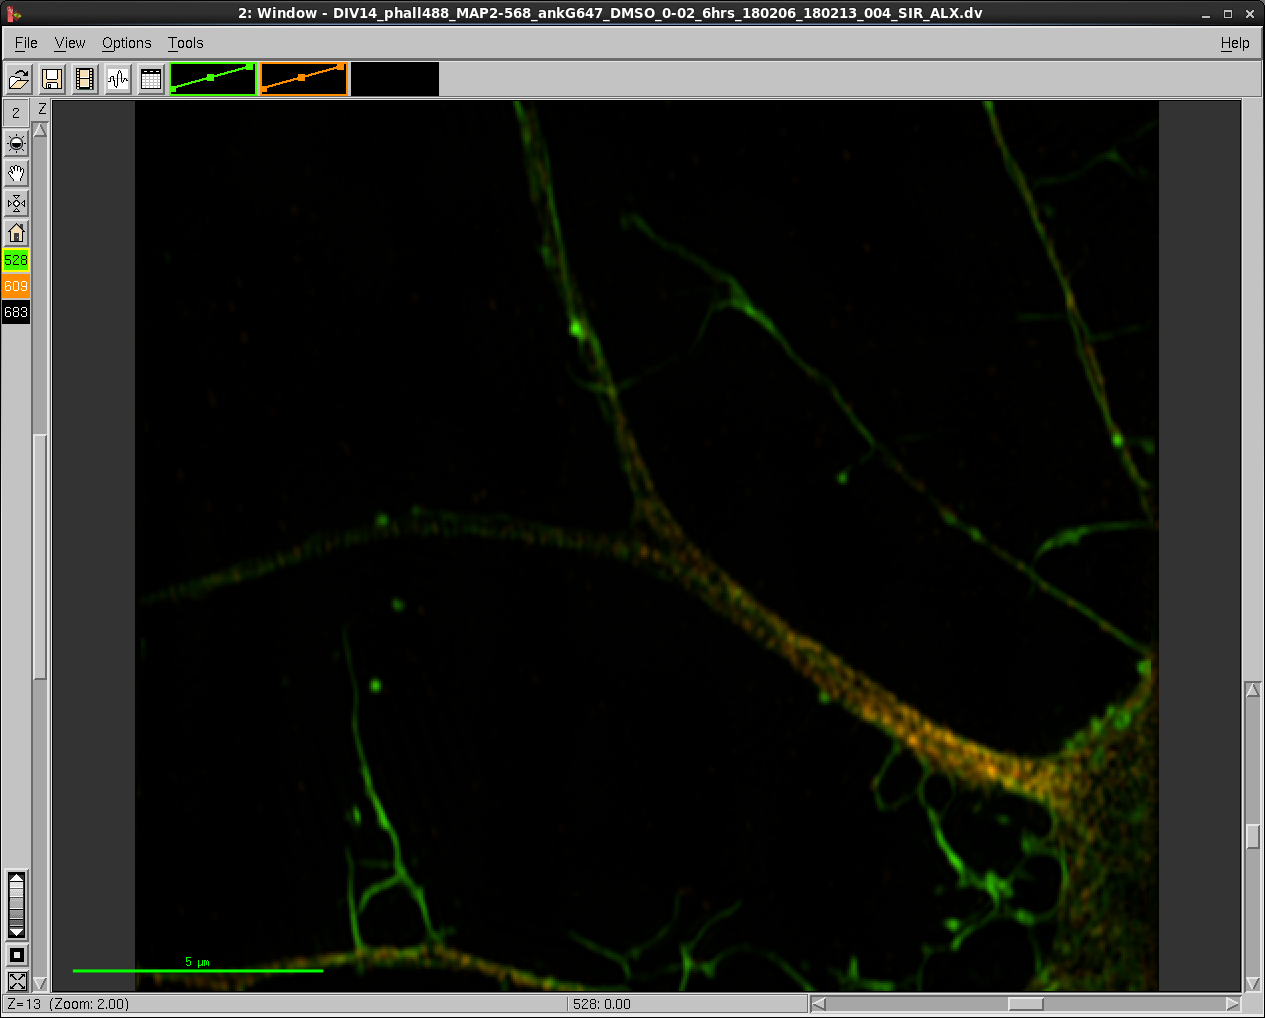Open the movie filmstrip tool
The height and width of the screenshot is (1018, 1265).
click(x=85, y=79)
